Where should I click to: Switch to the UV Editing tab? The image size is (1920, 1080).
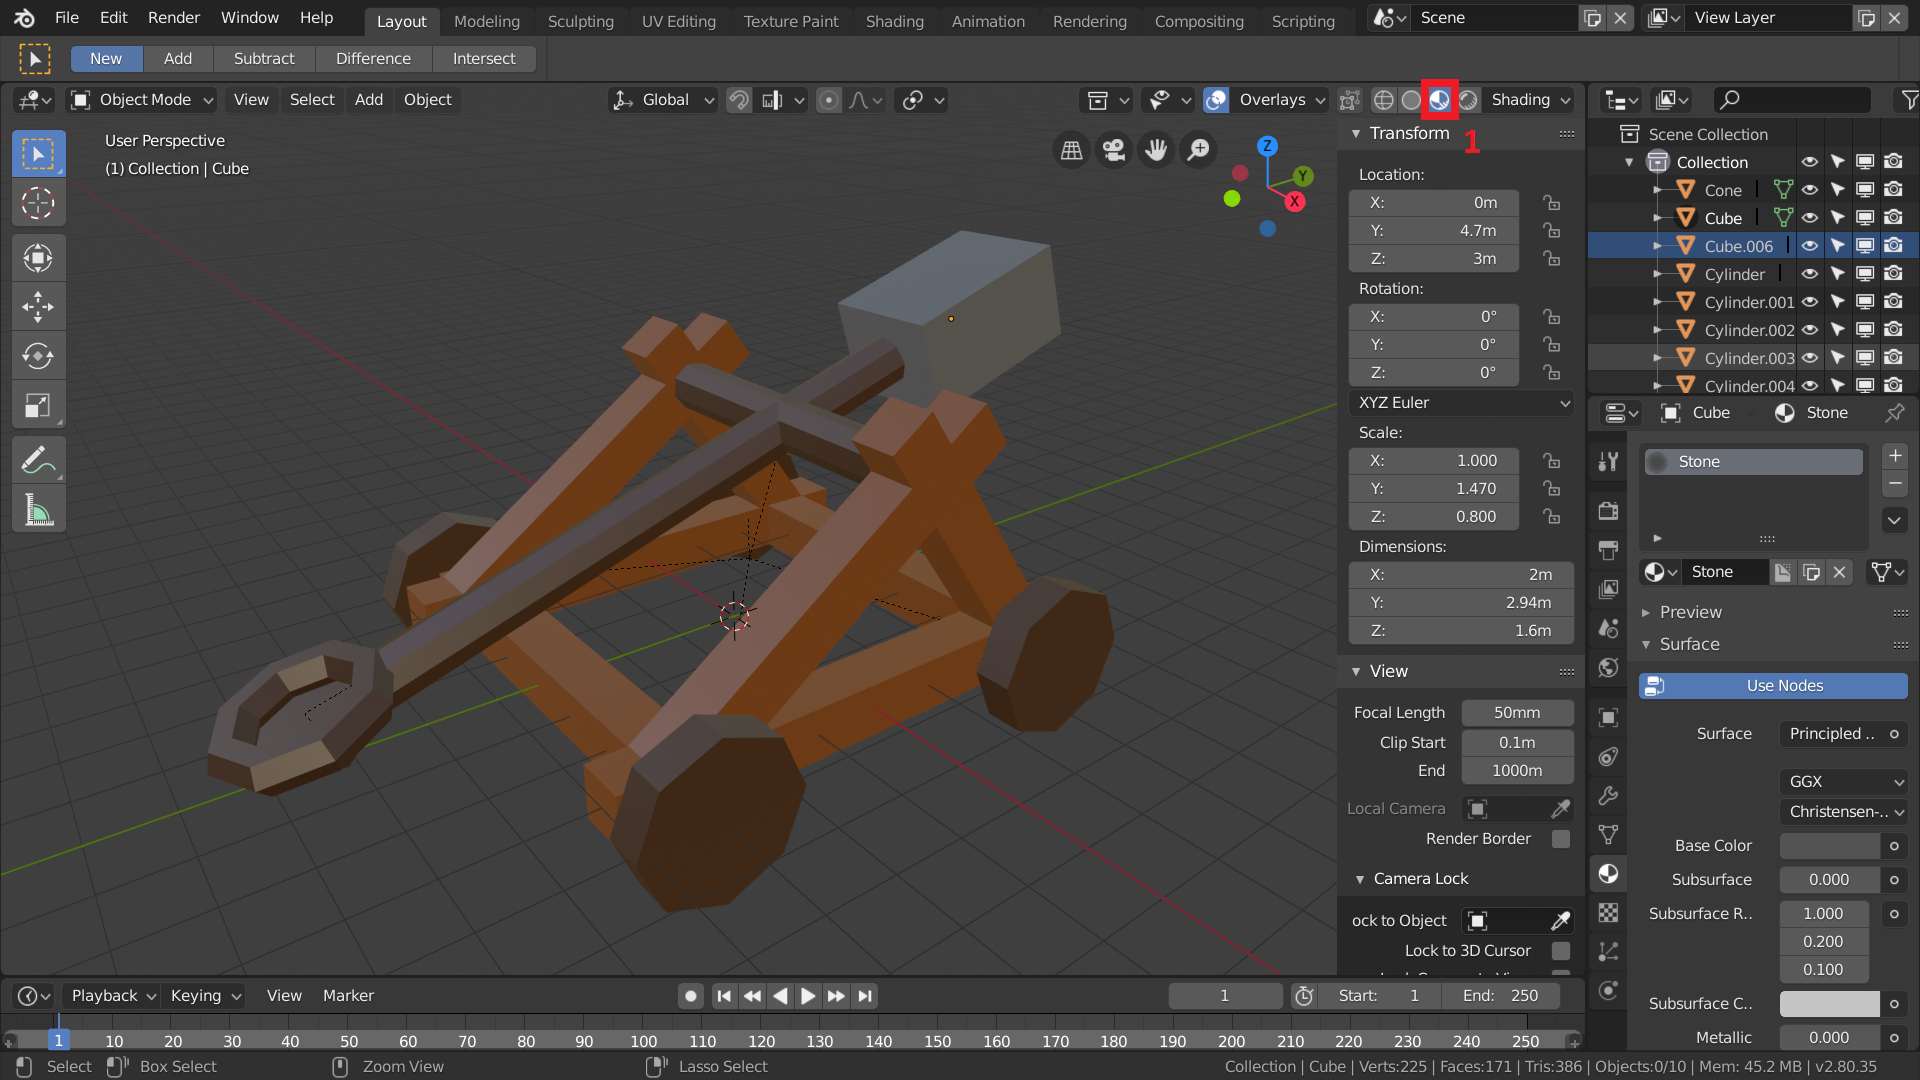pos(679,21)
